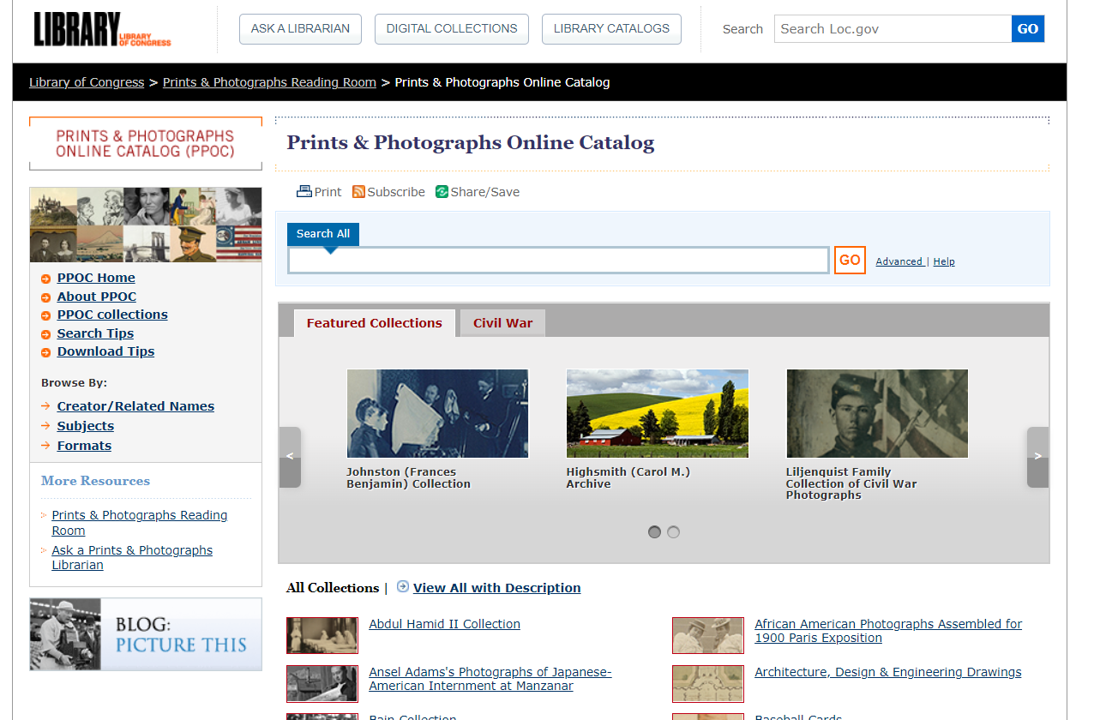Viewport: 1094px width, 720px height.
Task: Click the orange GO search button
Action: pos(849,260)
